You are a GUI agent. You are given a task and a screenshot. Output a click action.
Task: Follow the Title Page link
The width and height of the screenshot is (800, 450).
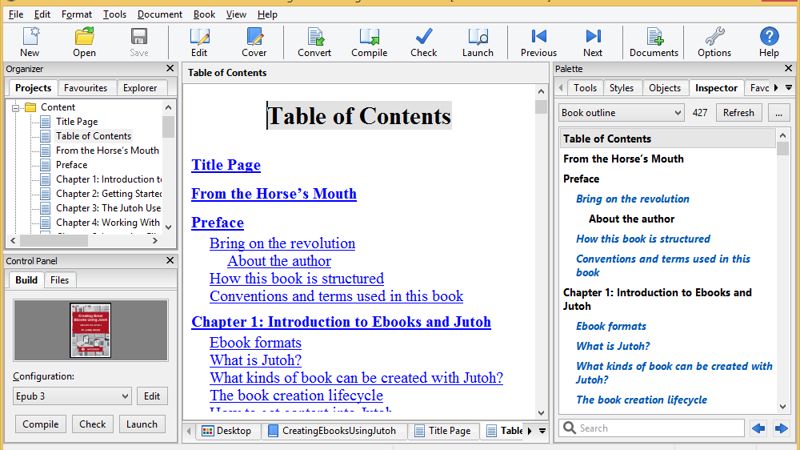point(226,165)
